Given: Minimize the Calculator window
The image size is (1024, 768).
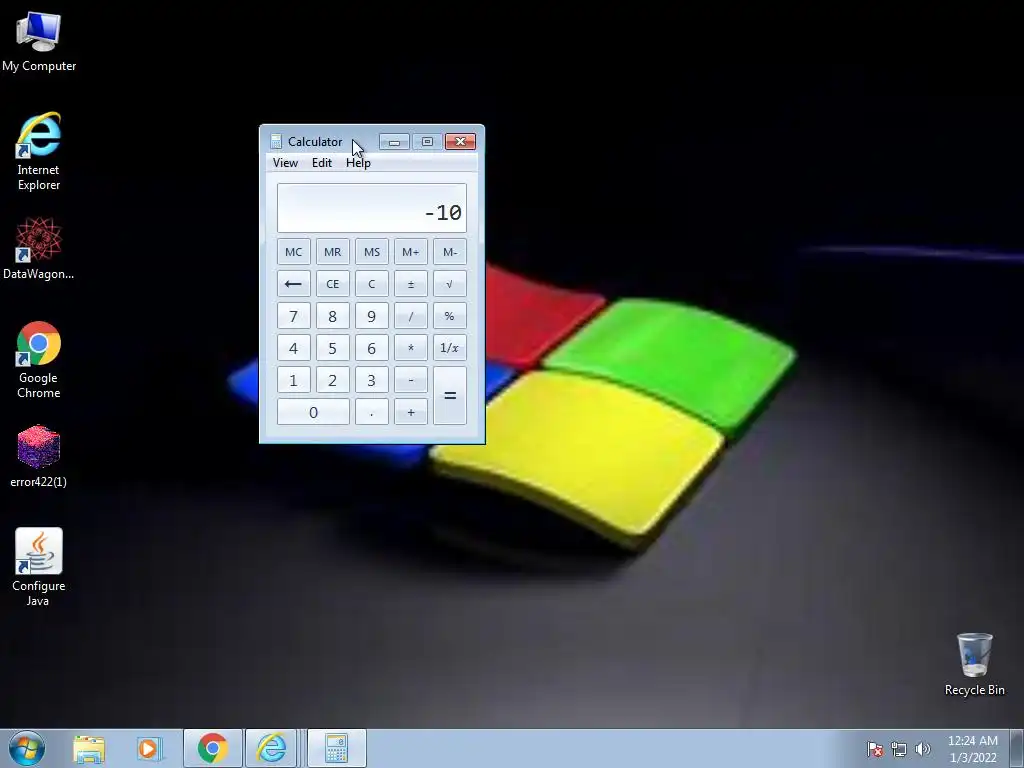Looking at the screenshot, I should tap(394, 142).
